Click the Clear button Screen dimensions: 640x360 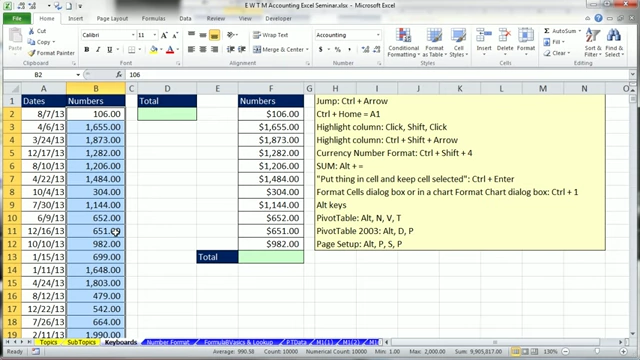(557, 53)
